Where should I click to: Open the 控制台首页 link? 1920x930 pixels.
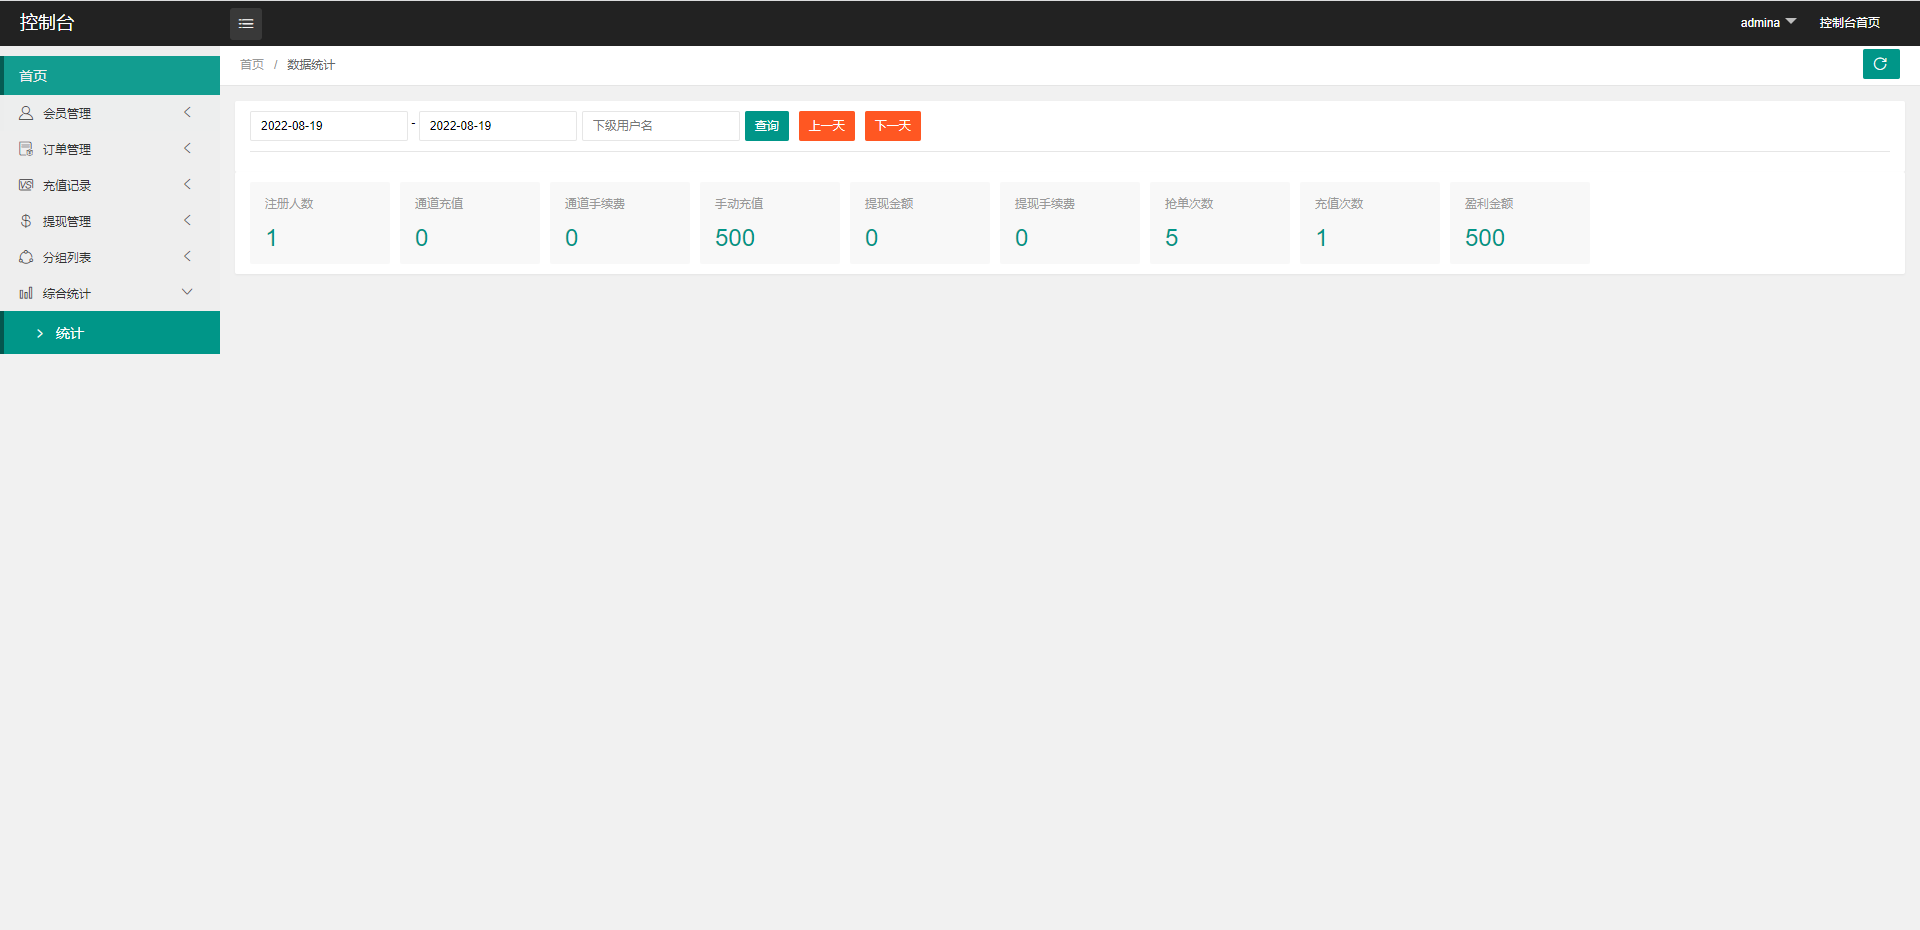point(1849,22)
